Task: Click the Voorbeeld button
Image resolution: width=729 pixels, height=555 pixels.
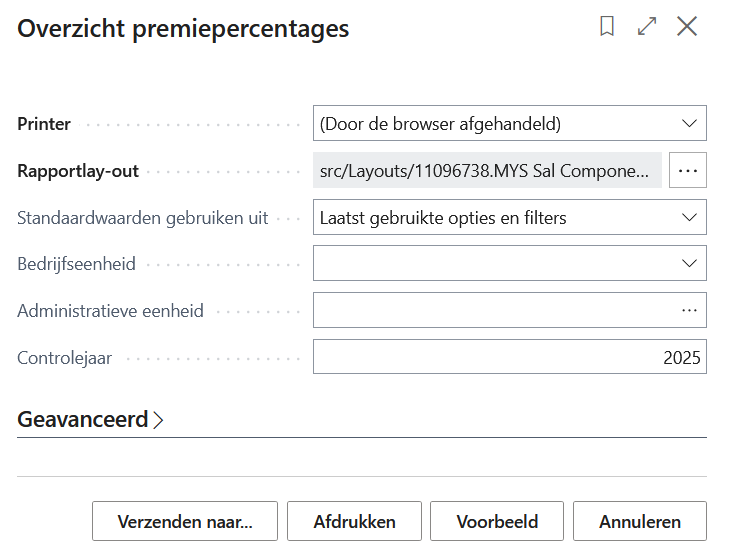Action: (497, 522)
